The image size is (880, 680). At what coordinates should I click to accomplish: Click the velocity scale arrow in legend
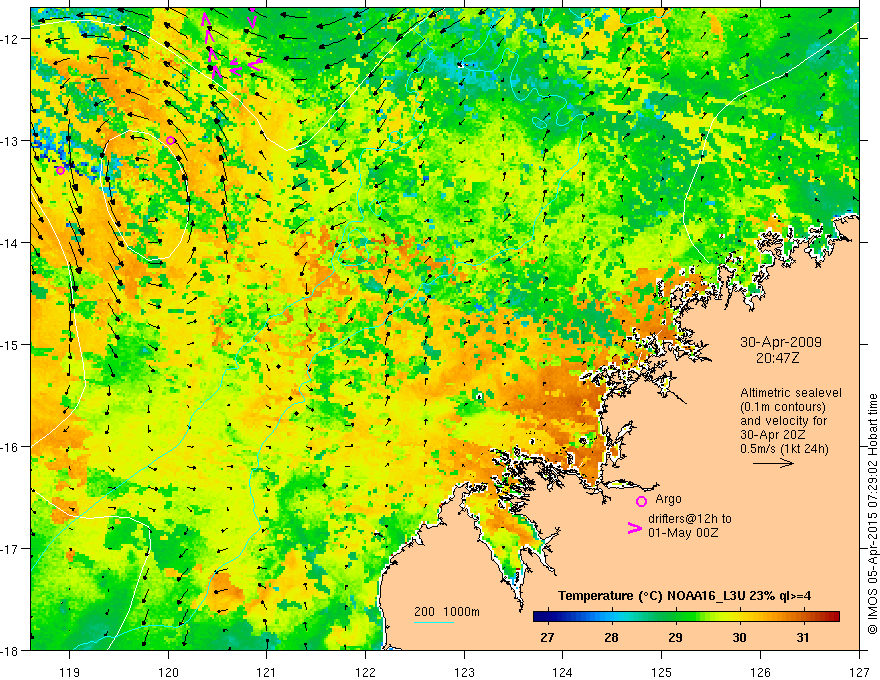[773, 463]
